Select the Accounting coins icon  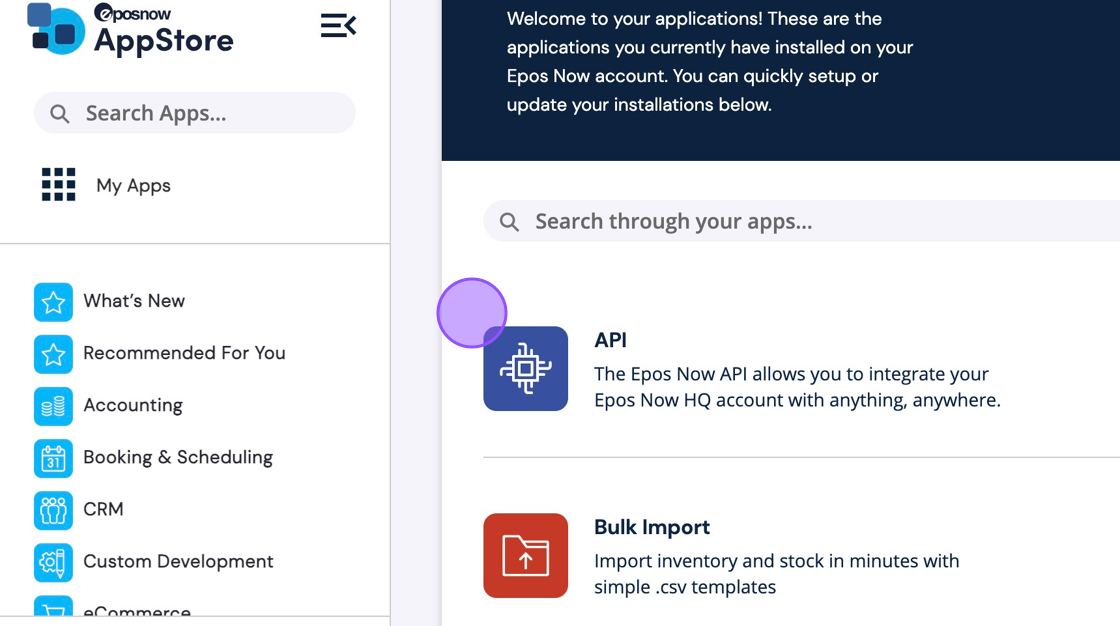pos(53,405)
